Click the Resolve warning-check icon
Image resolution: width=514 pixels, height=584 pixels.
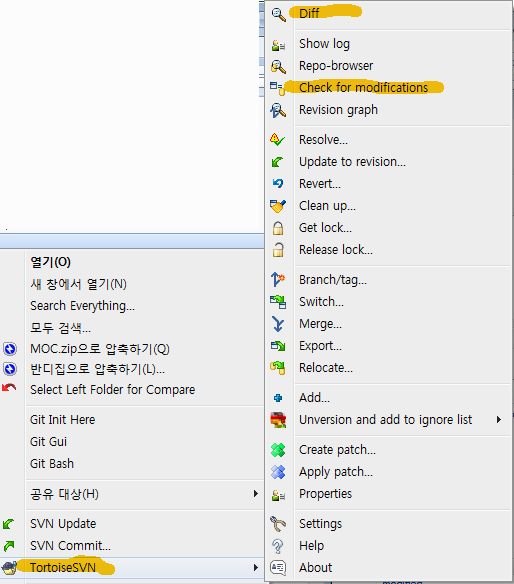click(x=277, y=140)
